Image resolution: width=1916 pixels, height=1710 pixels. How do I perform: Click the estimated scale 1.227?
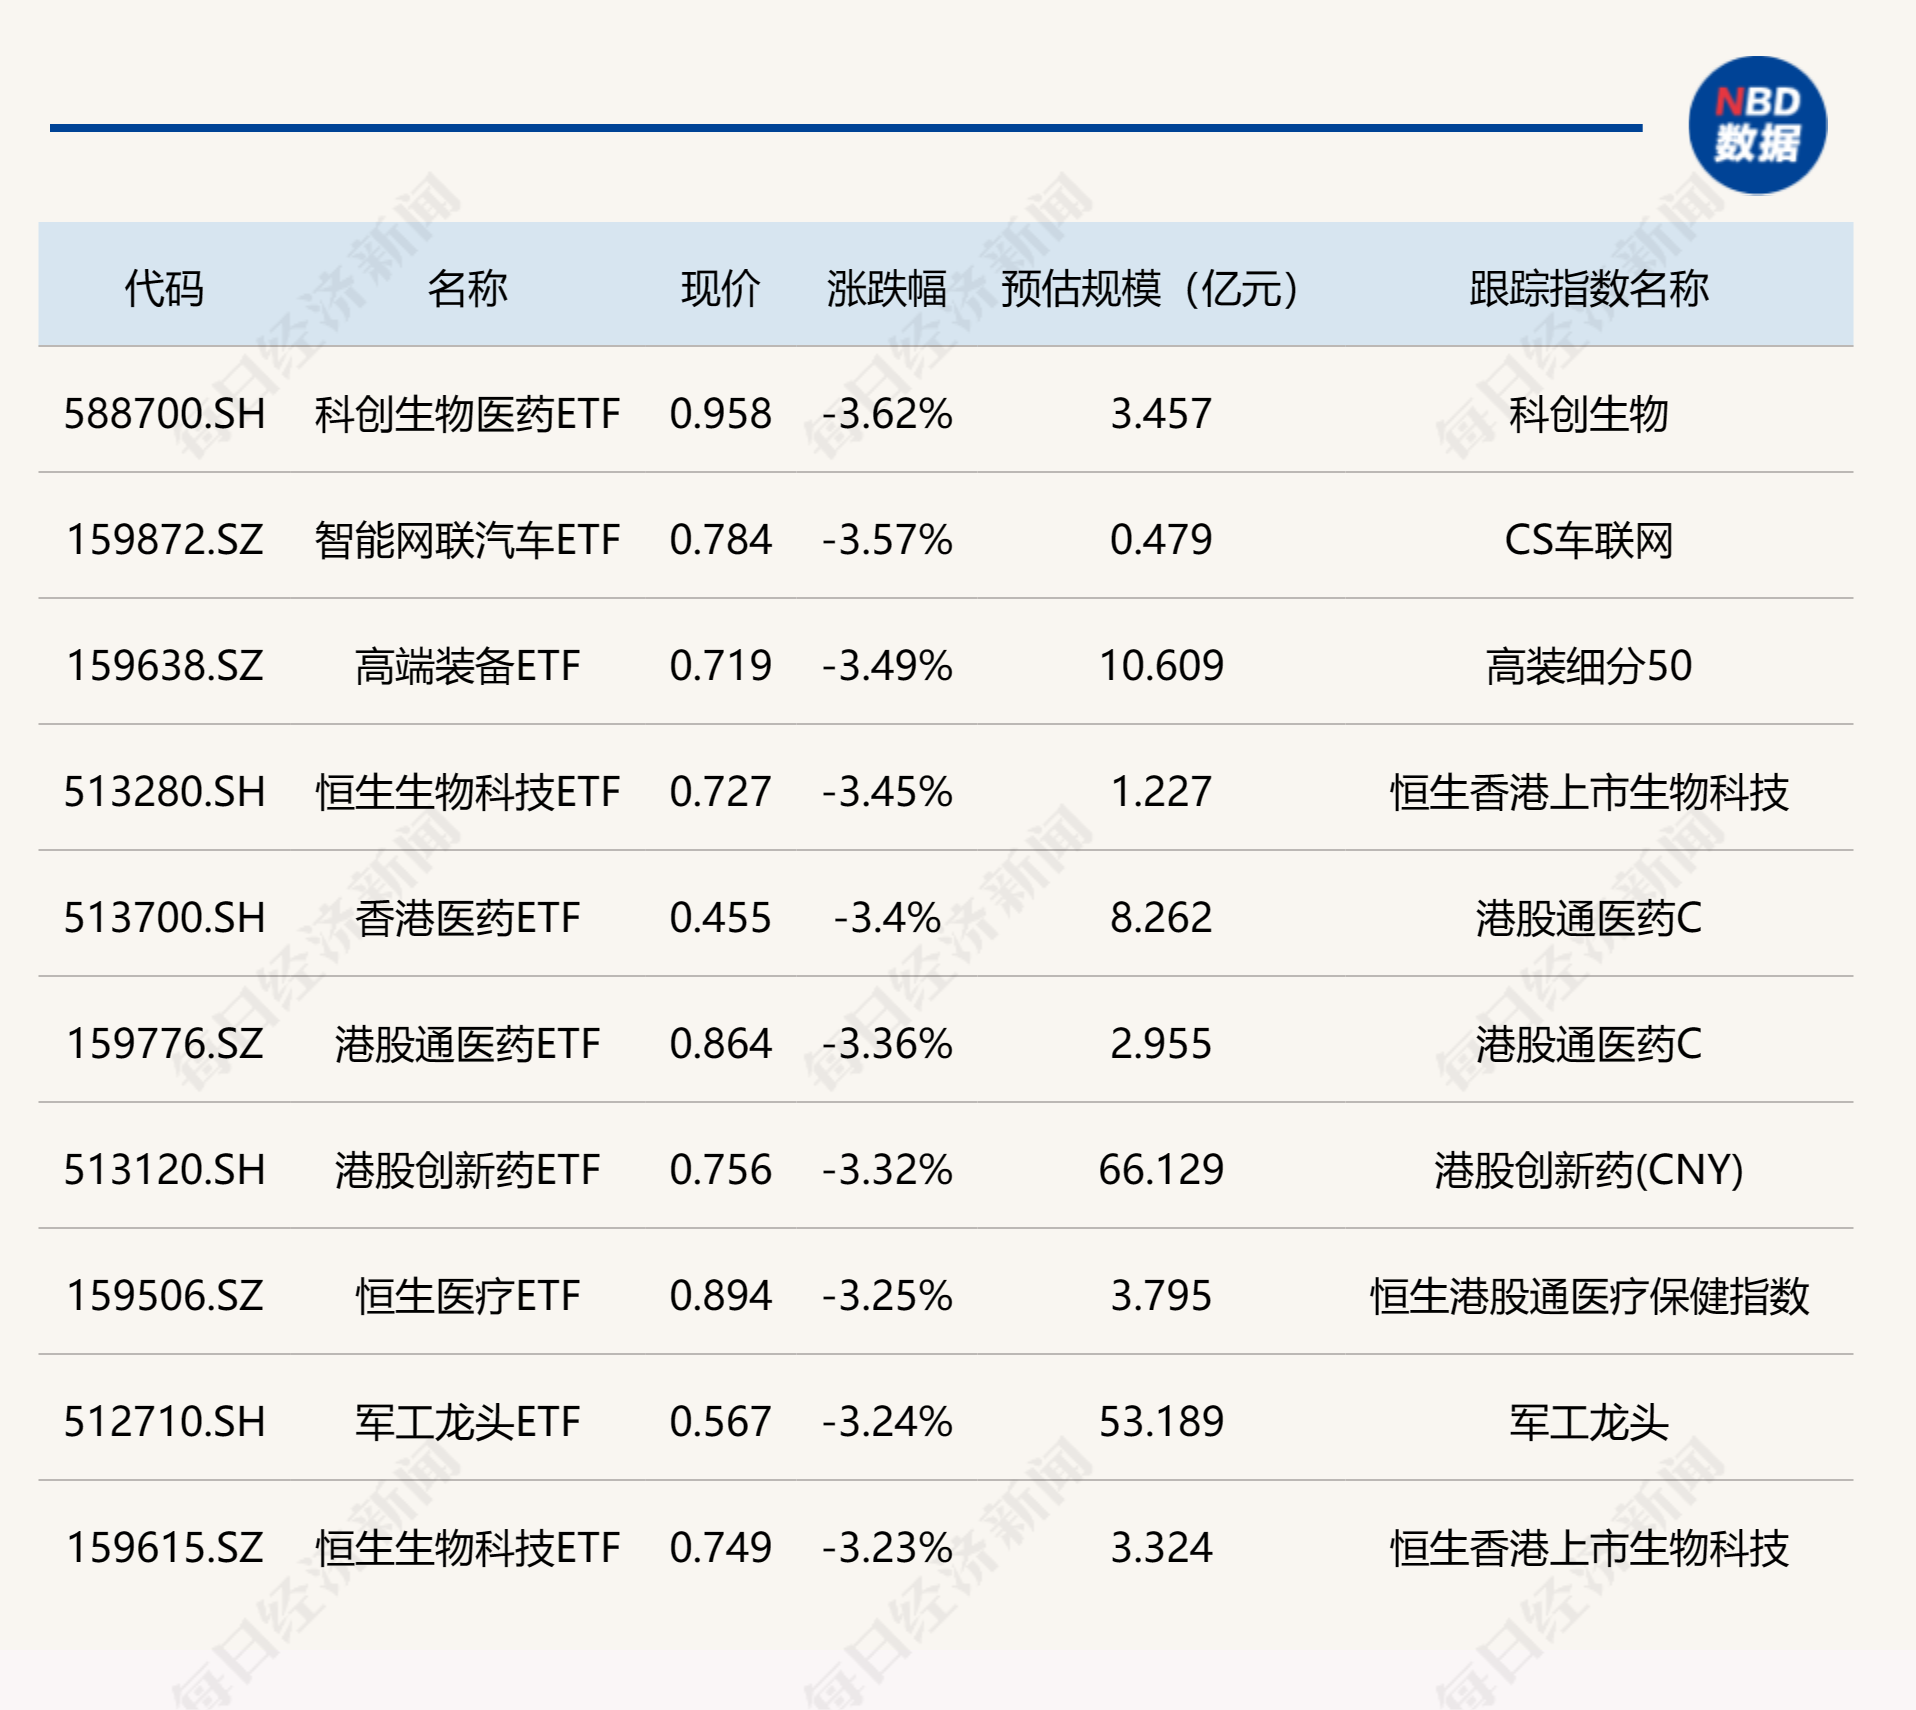[1161, 792]
